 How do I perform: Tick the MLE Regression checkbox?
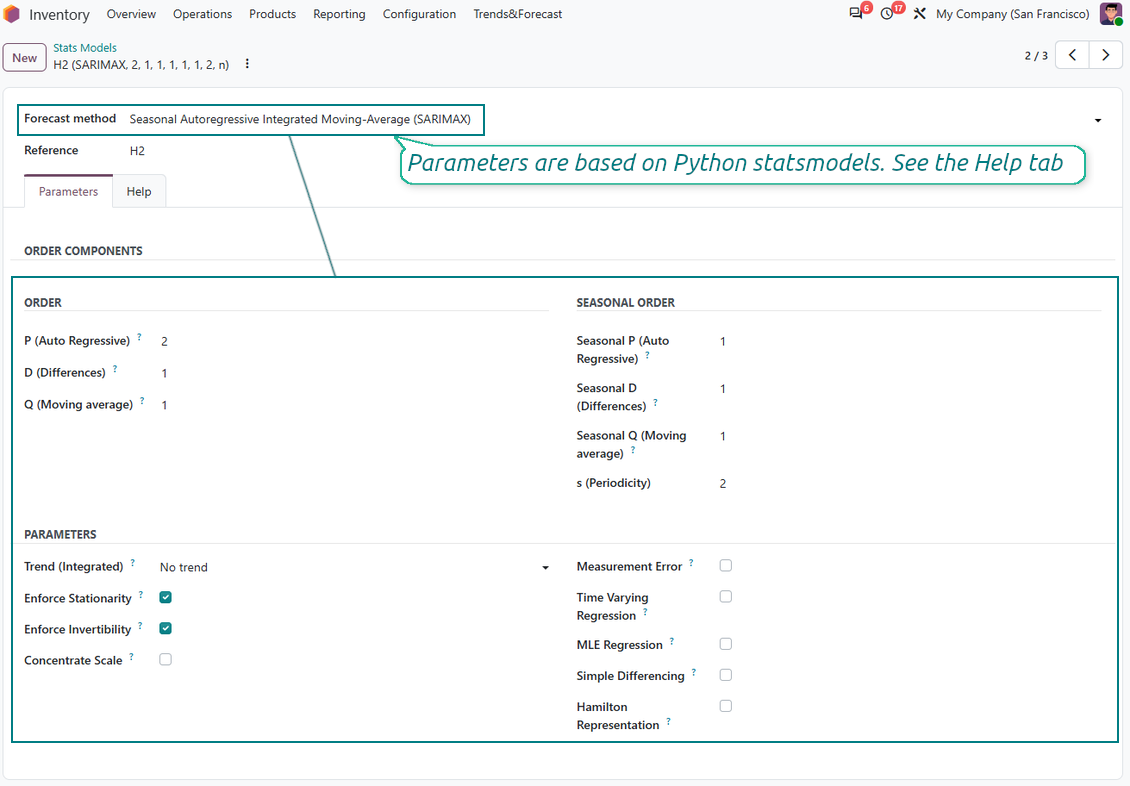[726, 644]
